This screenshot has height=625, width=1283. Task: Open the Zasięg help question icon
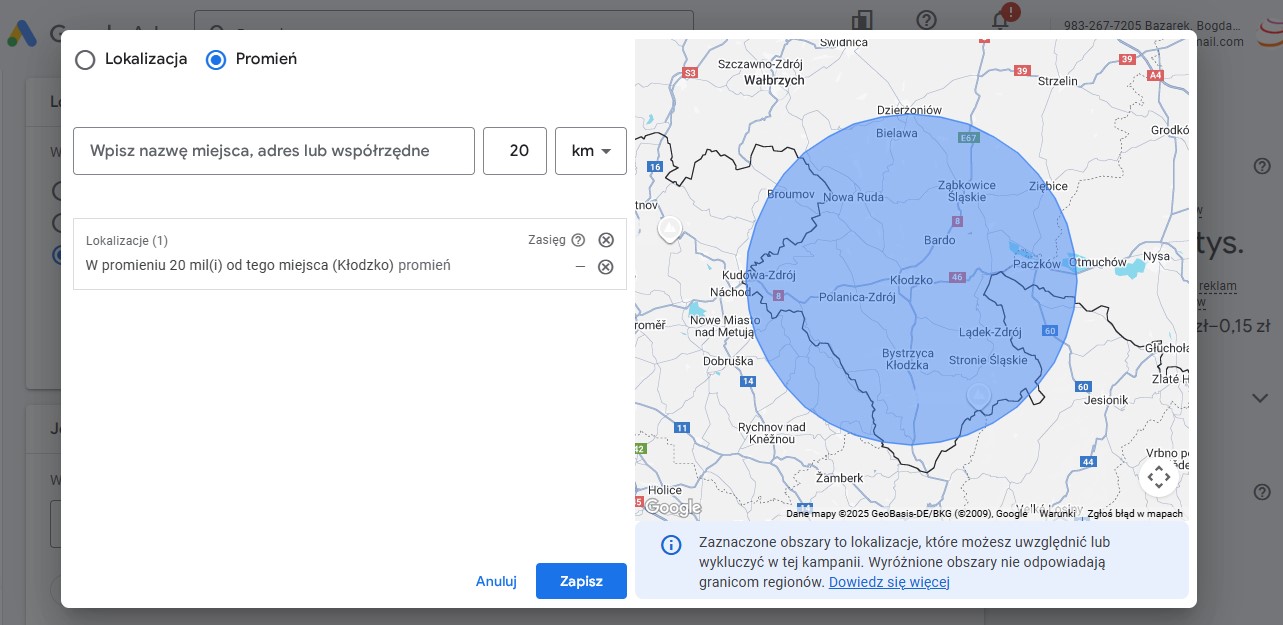pos(578,240)
